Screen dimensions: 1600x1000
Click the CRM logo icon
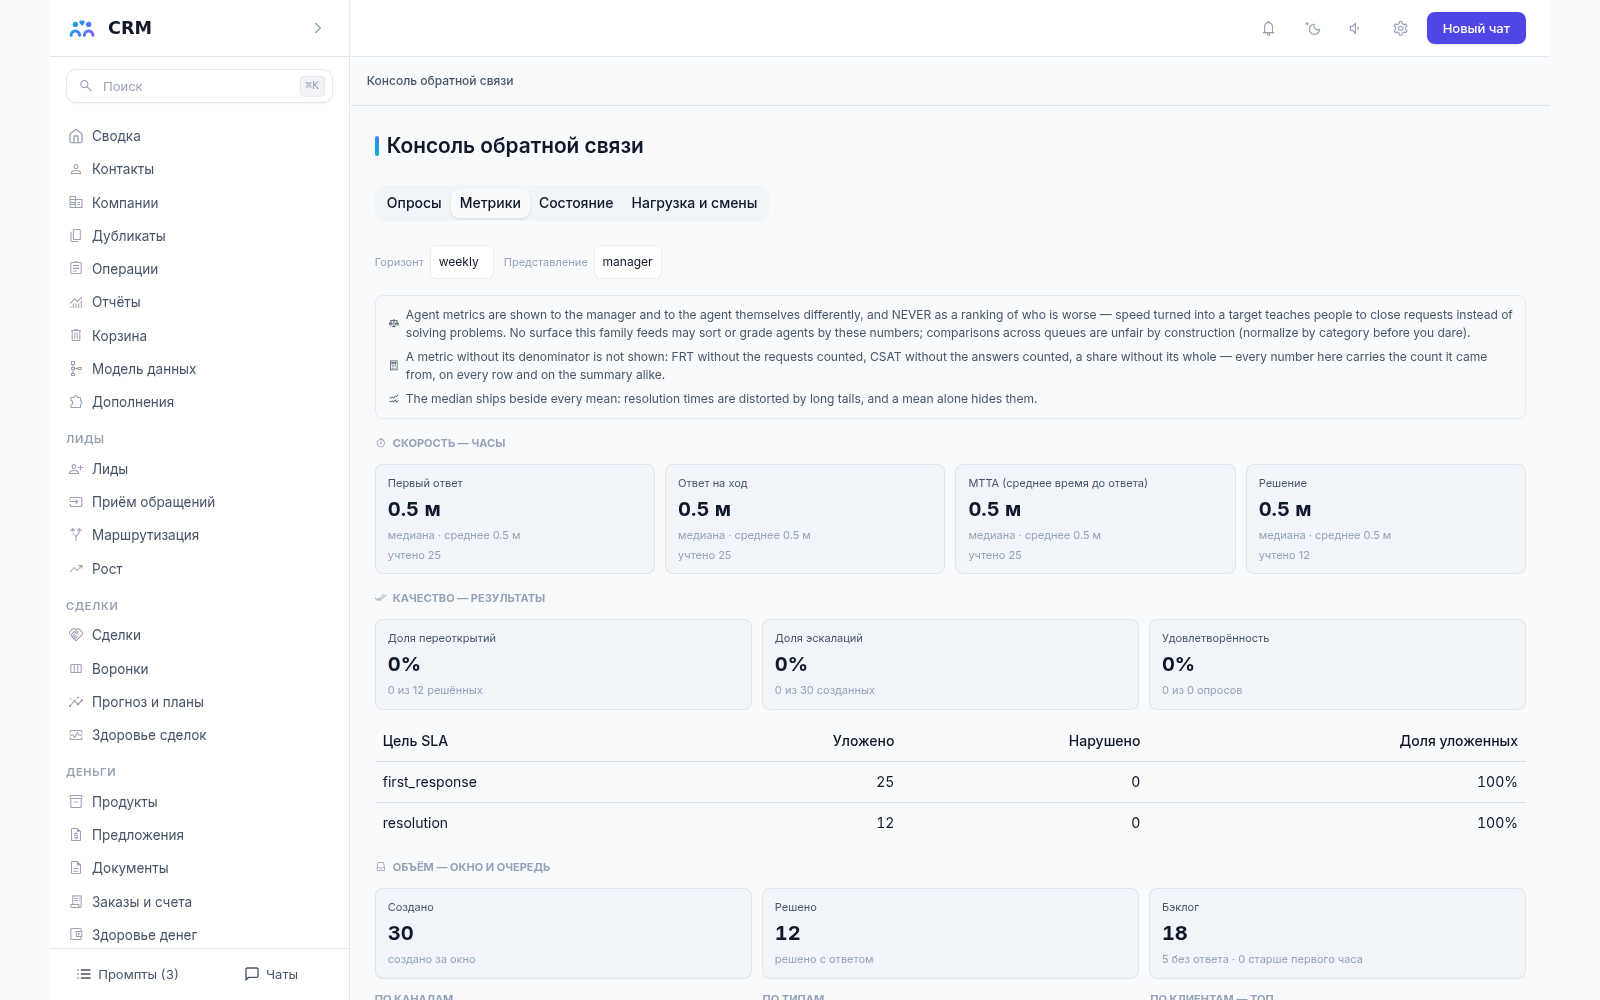coord(82,28)
